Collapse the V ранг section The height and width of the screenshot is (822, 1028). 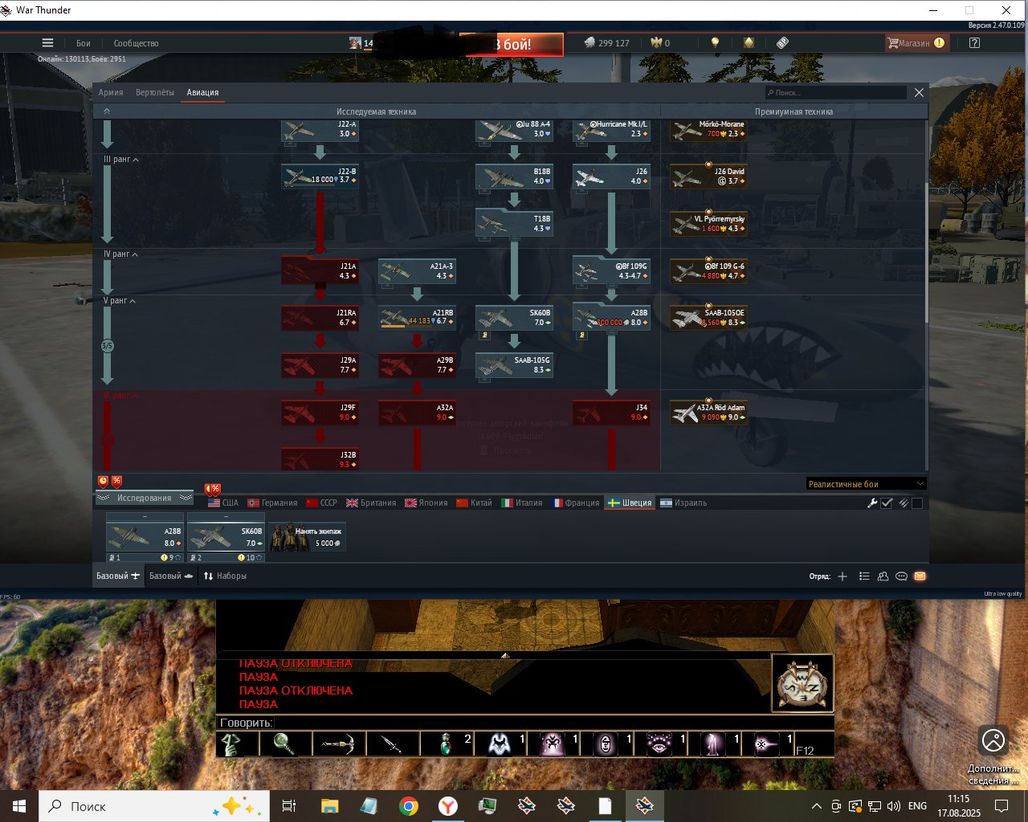(x=119, y=301)
